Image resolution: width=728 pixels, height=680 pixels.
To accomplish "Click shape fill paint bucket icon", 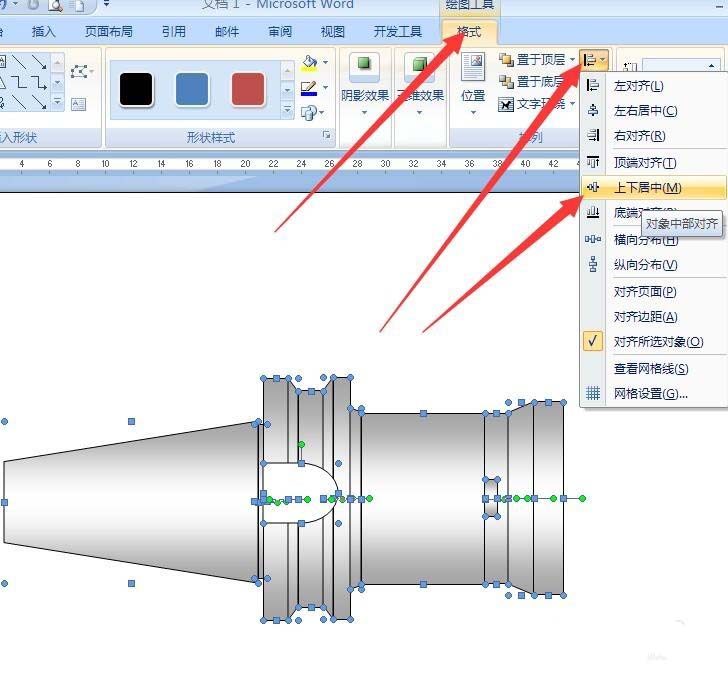I will tap(309, 65).
